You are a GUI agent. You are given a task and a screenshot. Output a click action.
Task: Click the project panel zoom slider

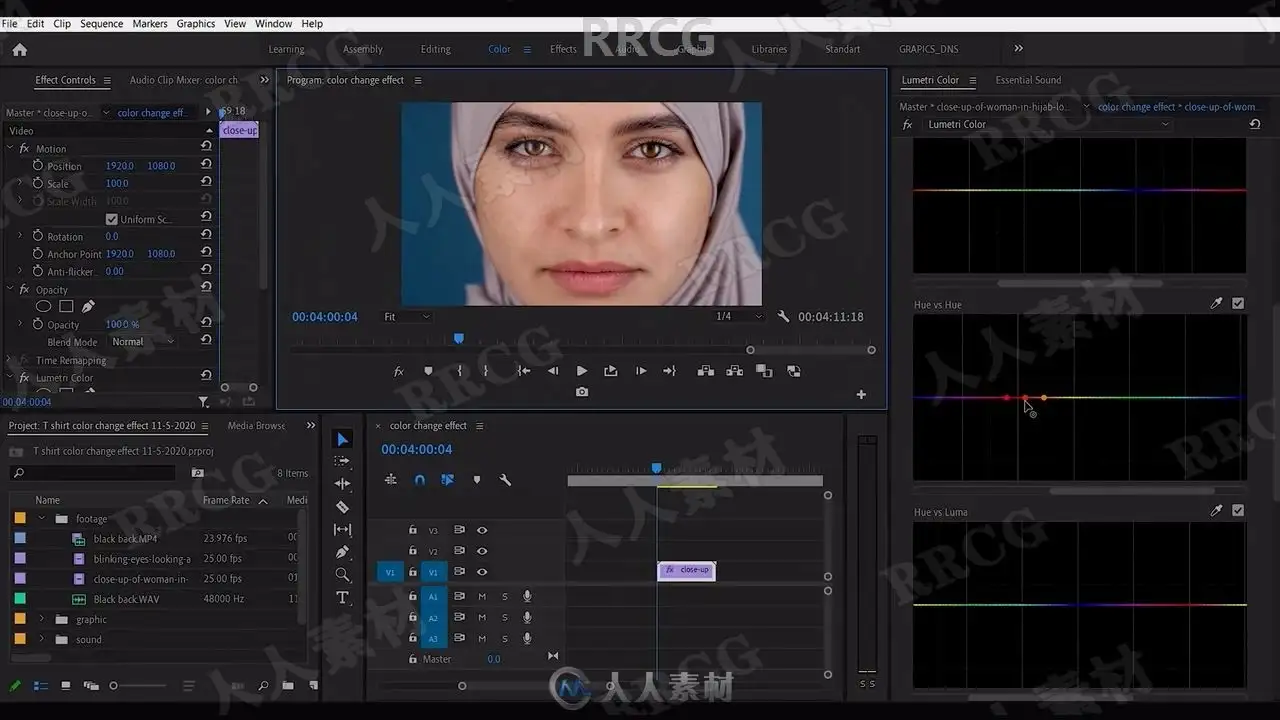tap(140, 686)
